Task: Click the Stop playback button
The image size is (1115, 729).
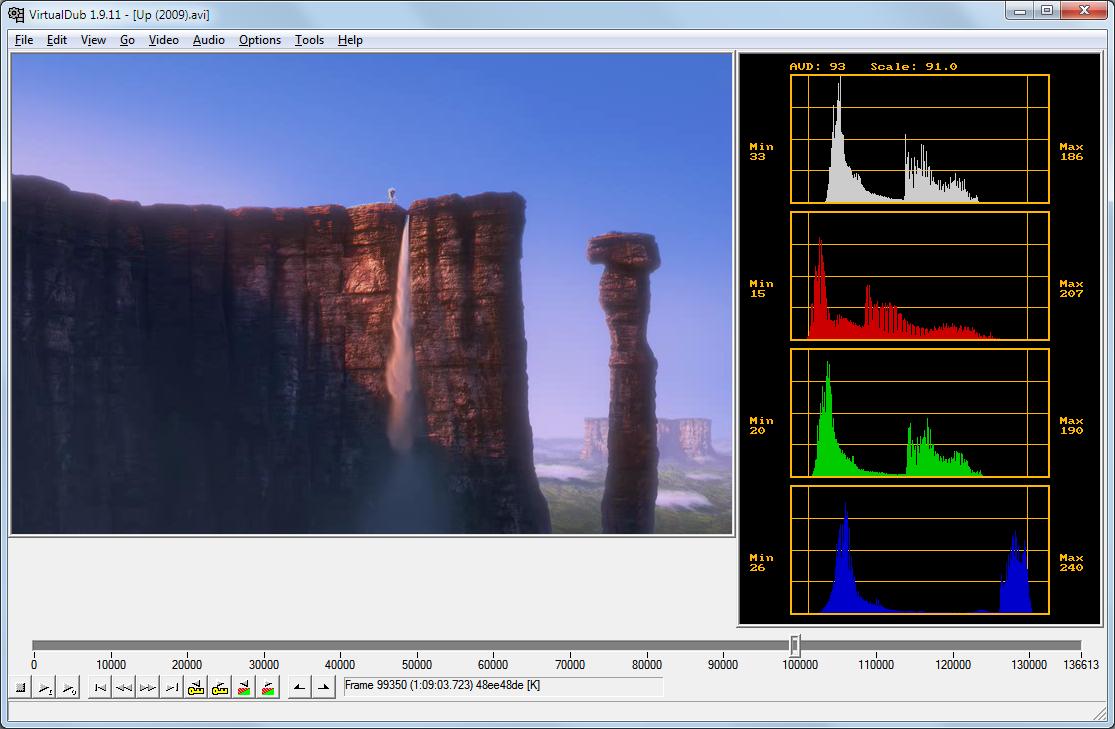Action: (x=20, y=688)
